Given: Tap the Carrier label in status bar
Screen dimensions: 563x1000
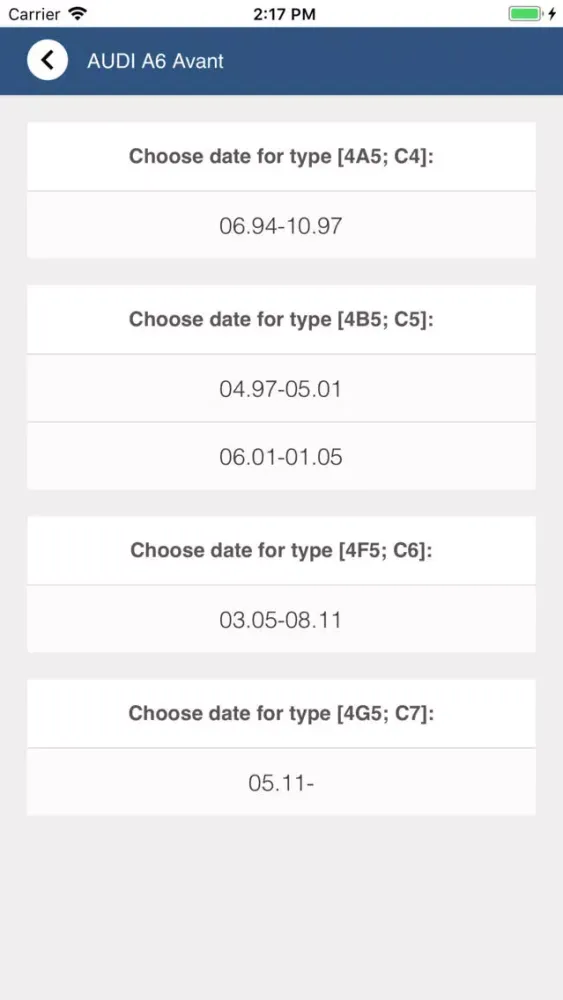Looking at the screenshot, I should [34, 13].
